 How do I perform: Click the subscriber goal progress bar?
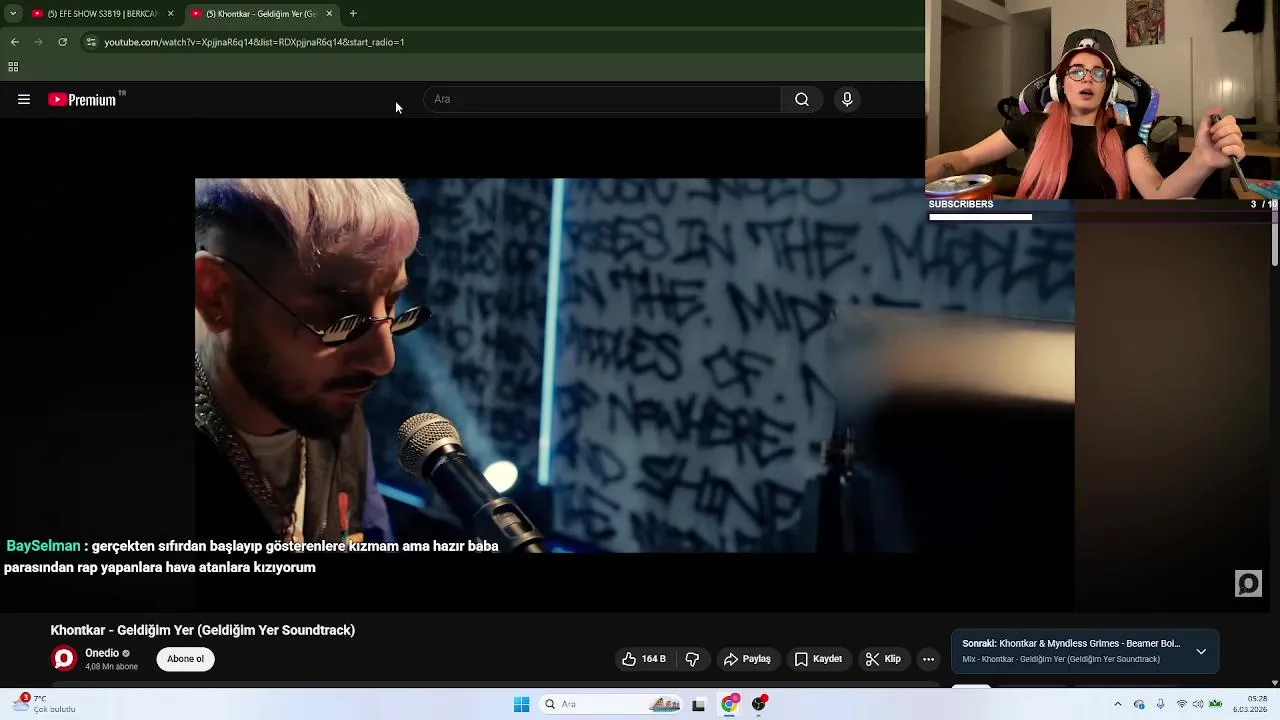pos(1102,216)
